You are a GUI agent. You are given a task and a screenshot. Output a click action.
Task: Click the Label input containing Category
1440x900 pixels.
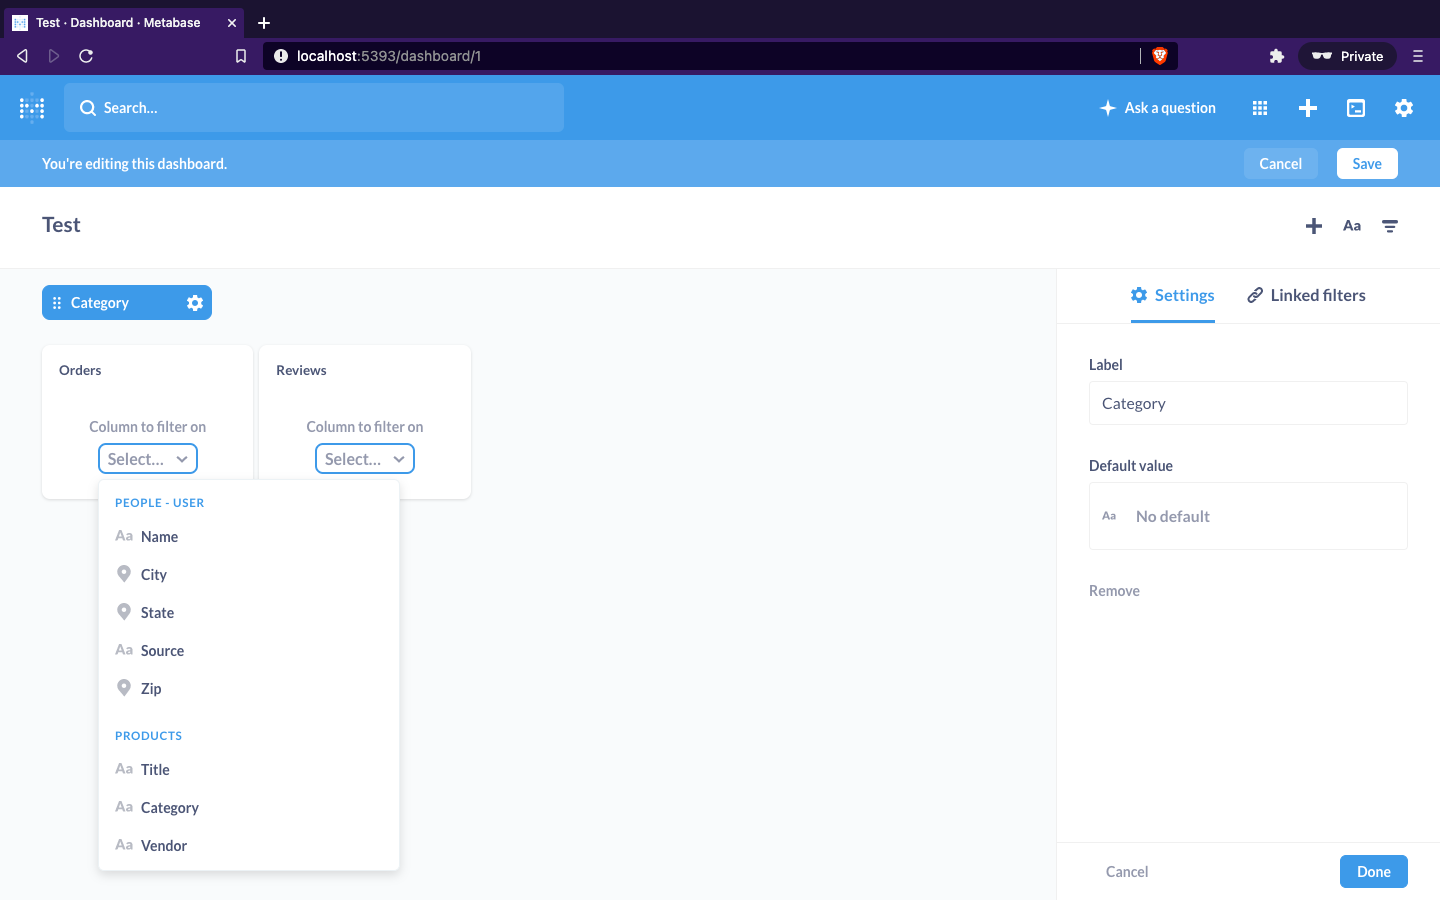(x=1248, y=403)
